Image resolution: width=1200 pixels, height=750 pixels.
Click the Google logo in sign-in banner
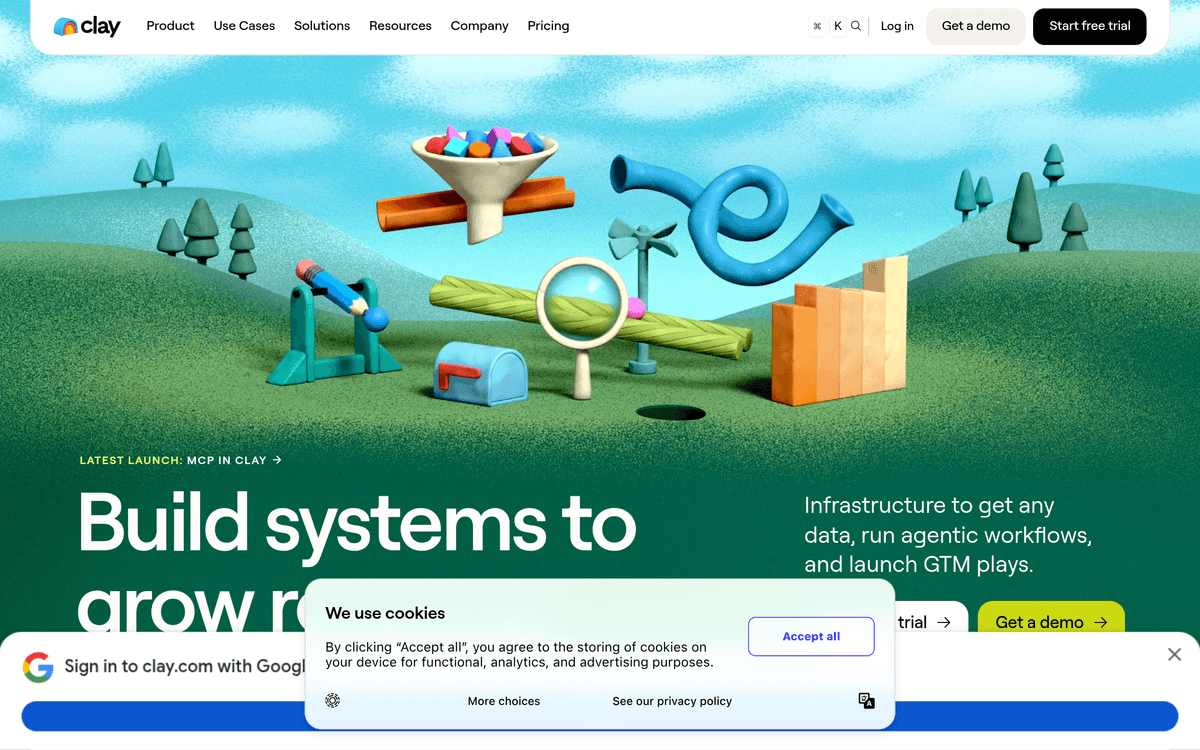[38, 667]
